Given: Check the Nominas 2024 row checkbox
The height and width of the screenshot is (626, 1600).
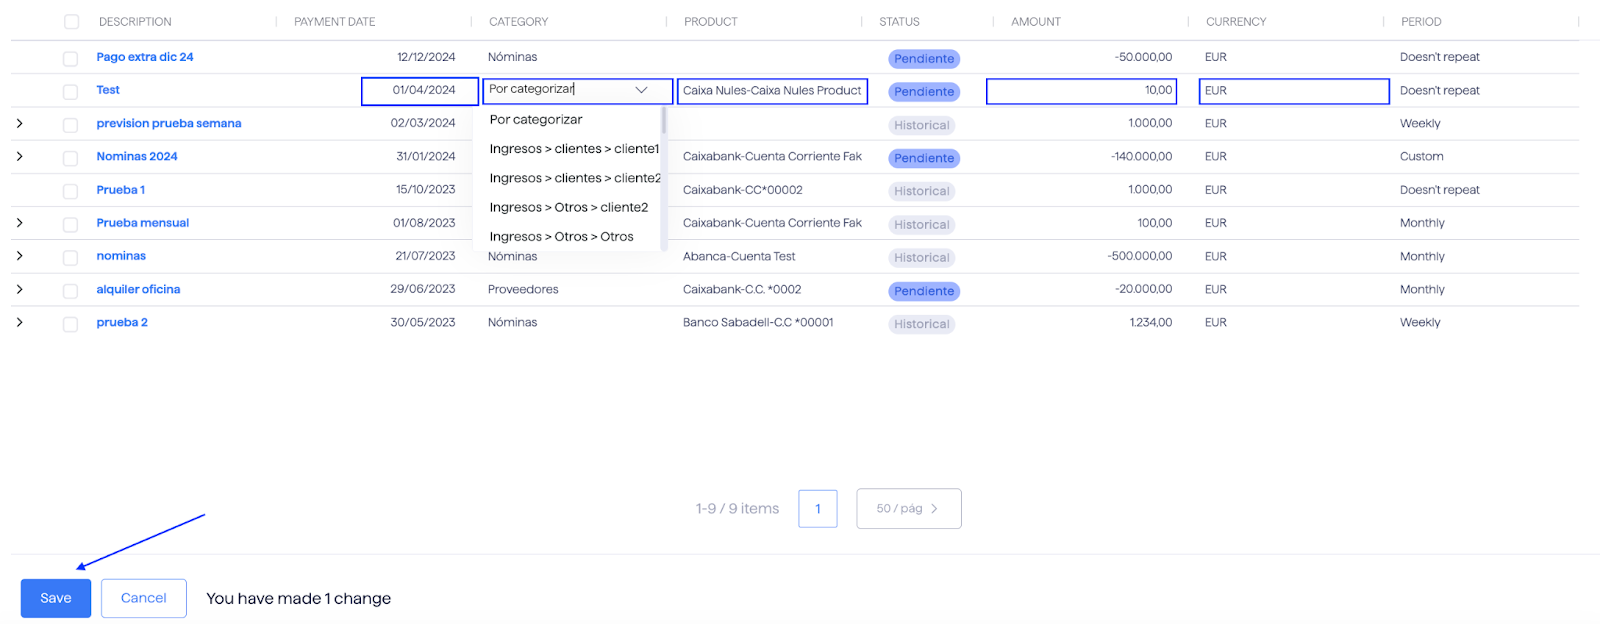Looking at the screenshot, I should click(x=70, y=158).
